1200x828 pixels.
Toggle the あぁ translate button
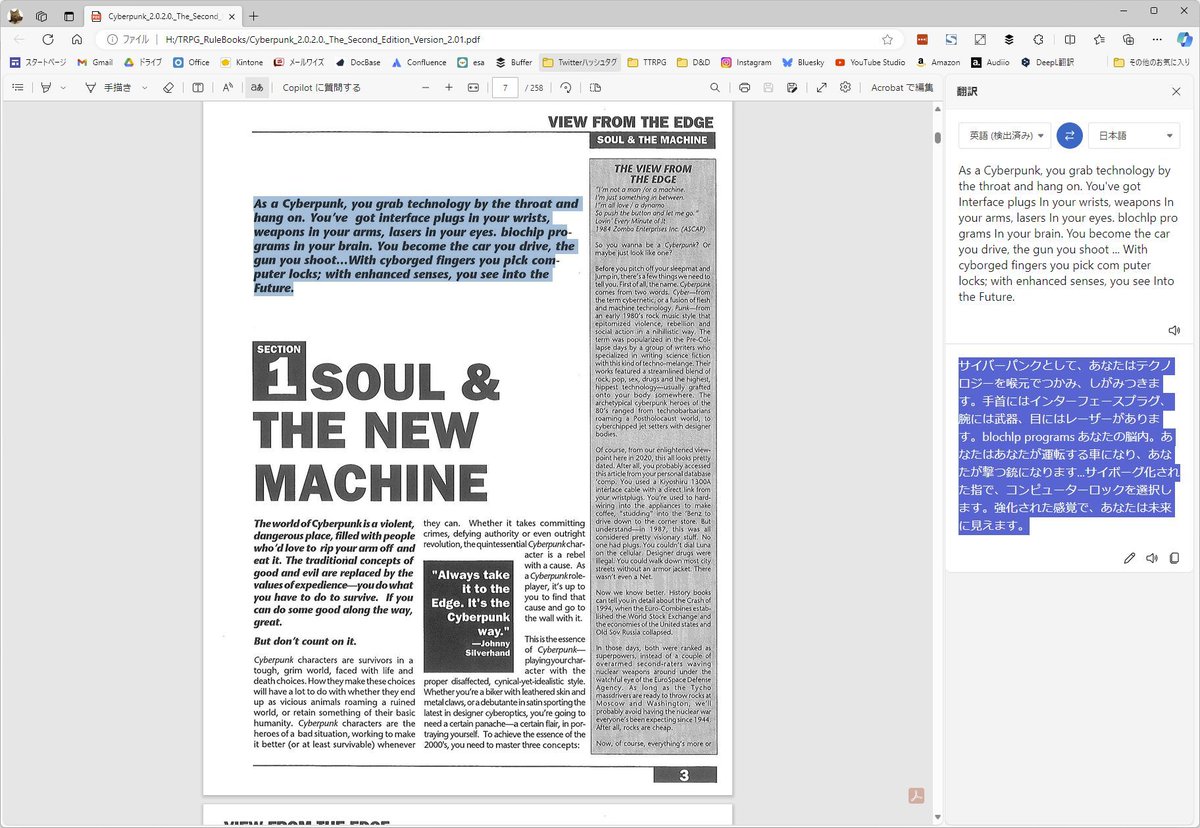click(257, 88)
